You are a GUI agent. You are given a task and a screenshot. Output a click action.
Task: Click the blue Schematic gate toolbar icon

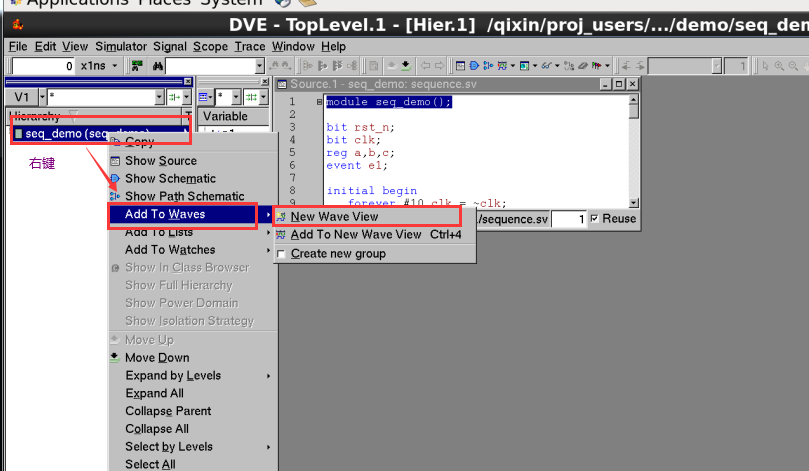(x=474, y=66)
